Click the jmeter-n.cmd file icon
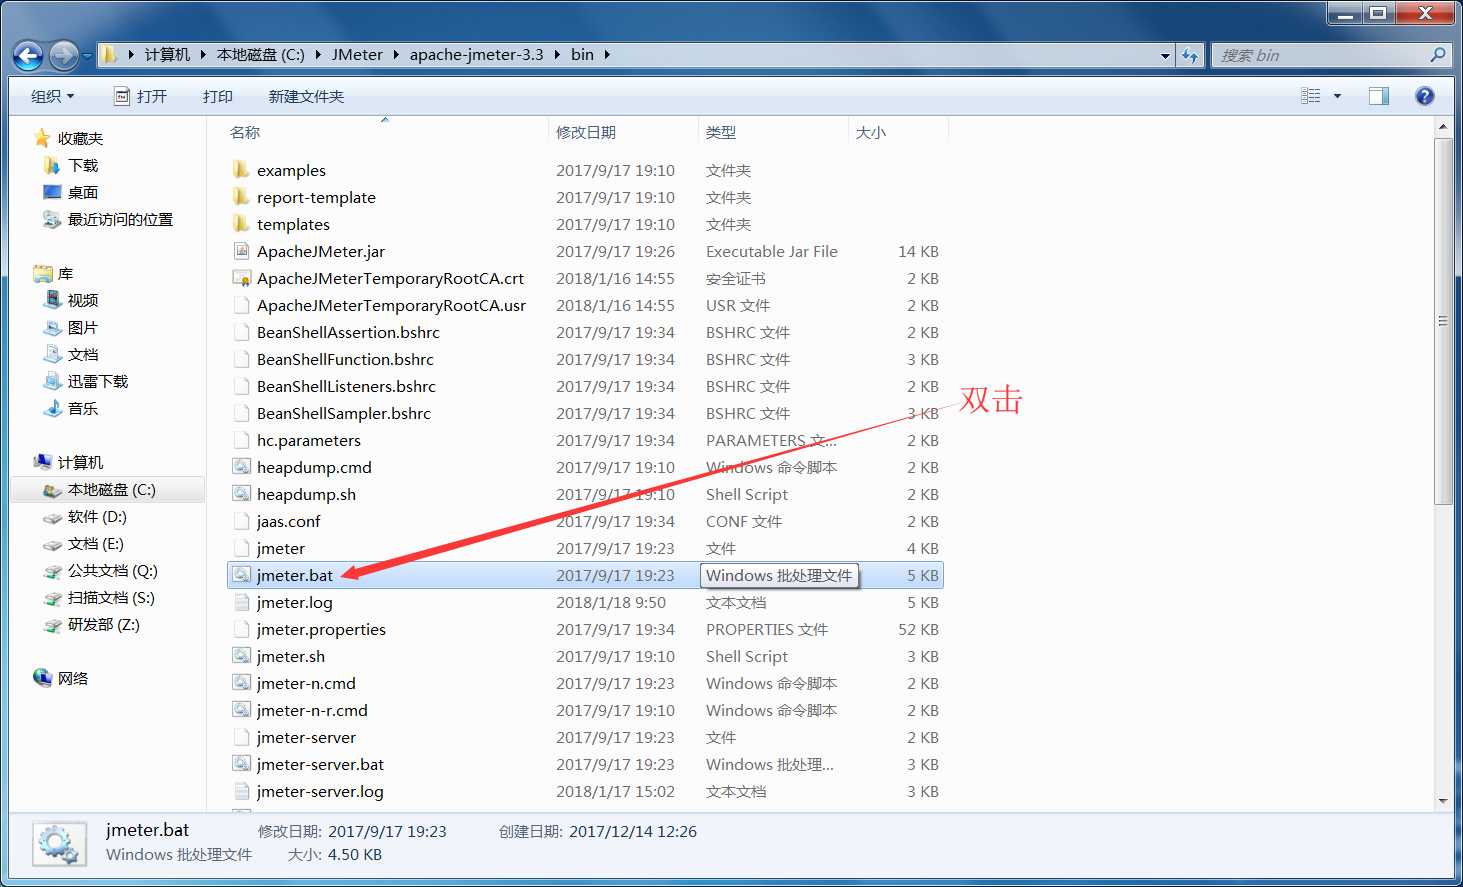1463x887 pixels. click(241, 682)
